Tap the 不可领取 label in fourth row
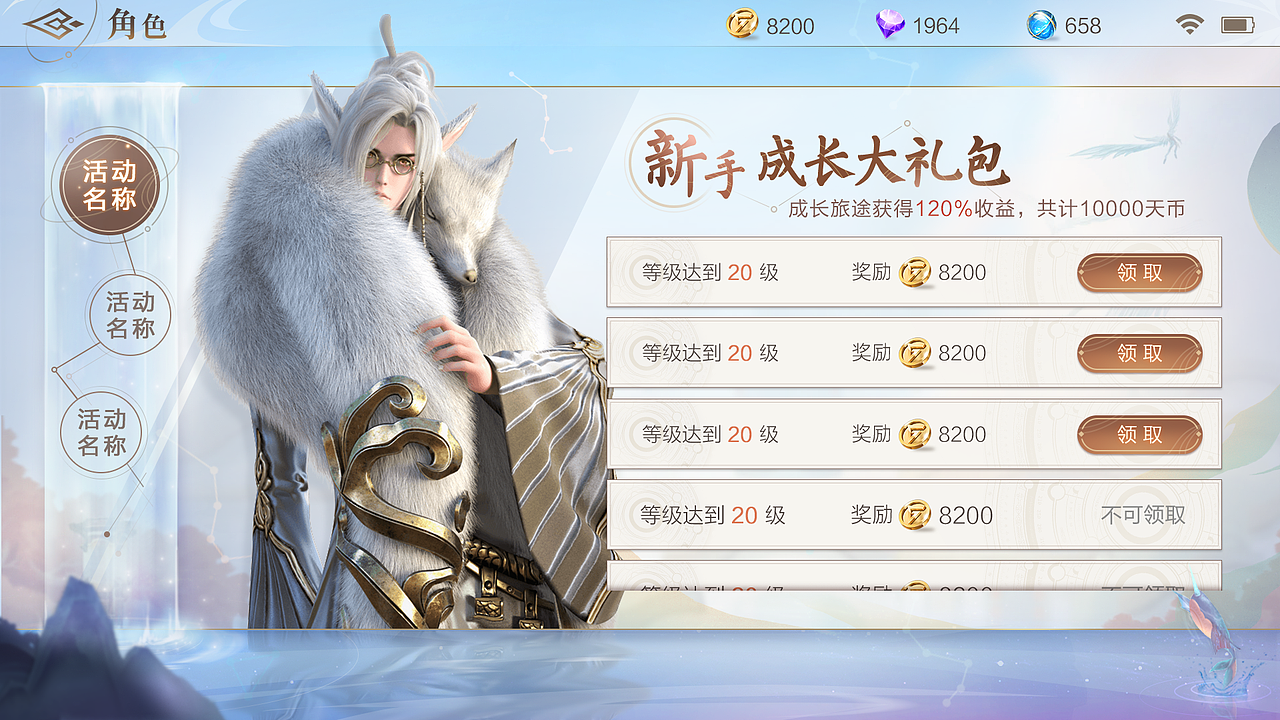 click(x=1143, y=515)
